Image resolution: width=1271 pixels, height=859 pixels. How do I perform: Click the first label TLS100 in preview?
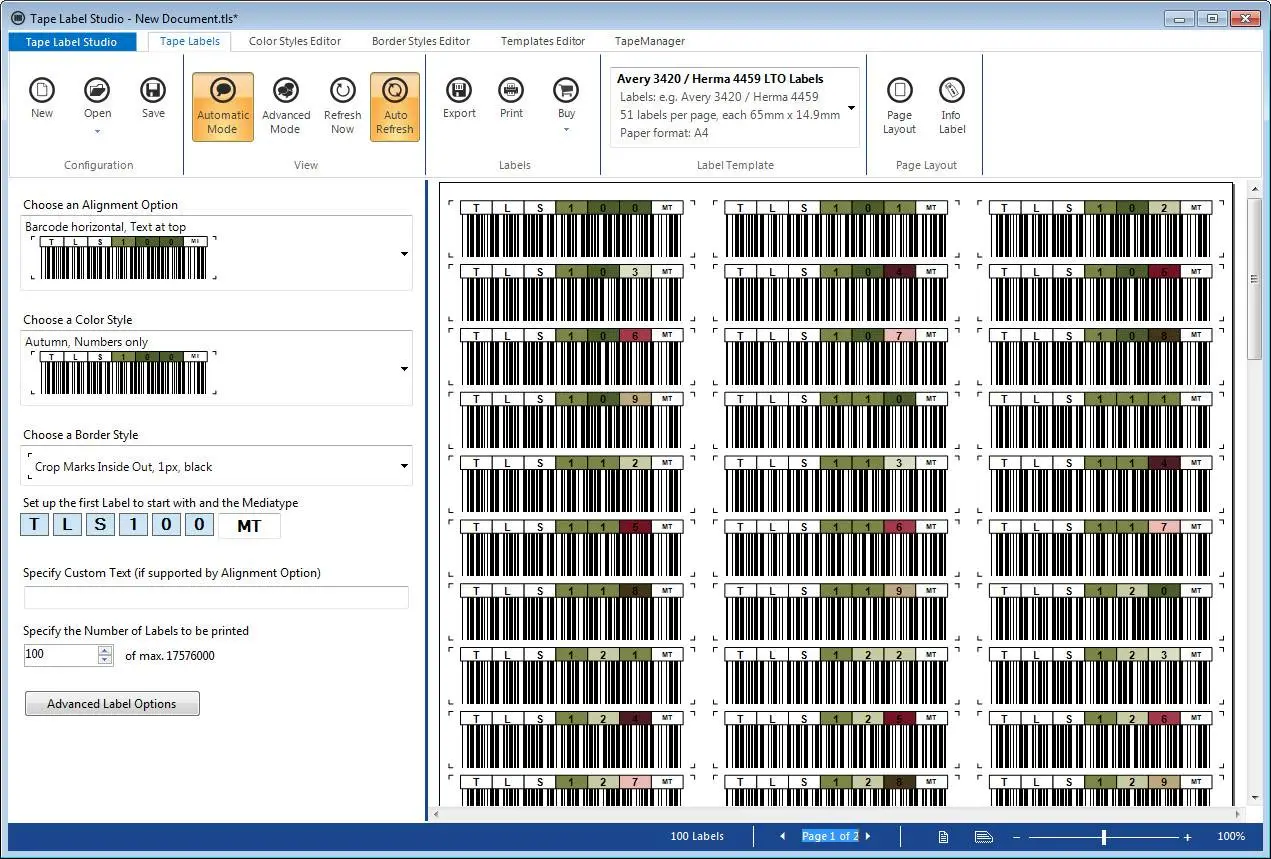click(571, 228)
